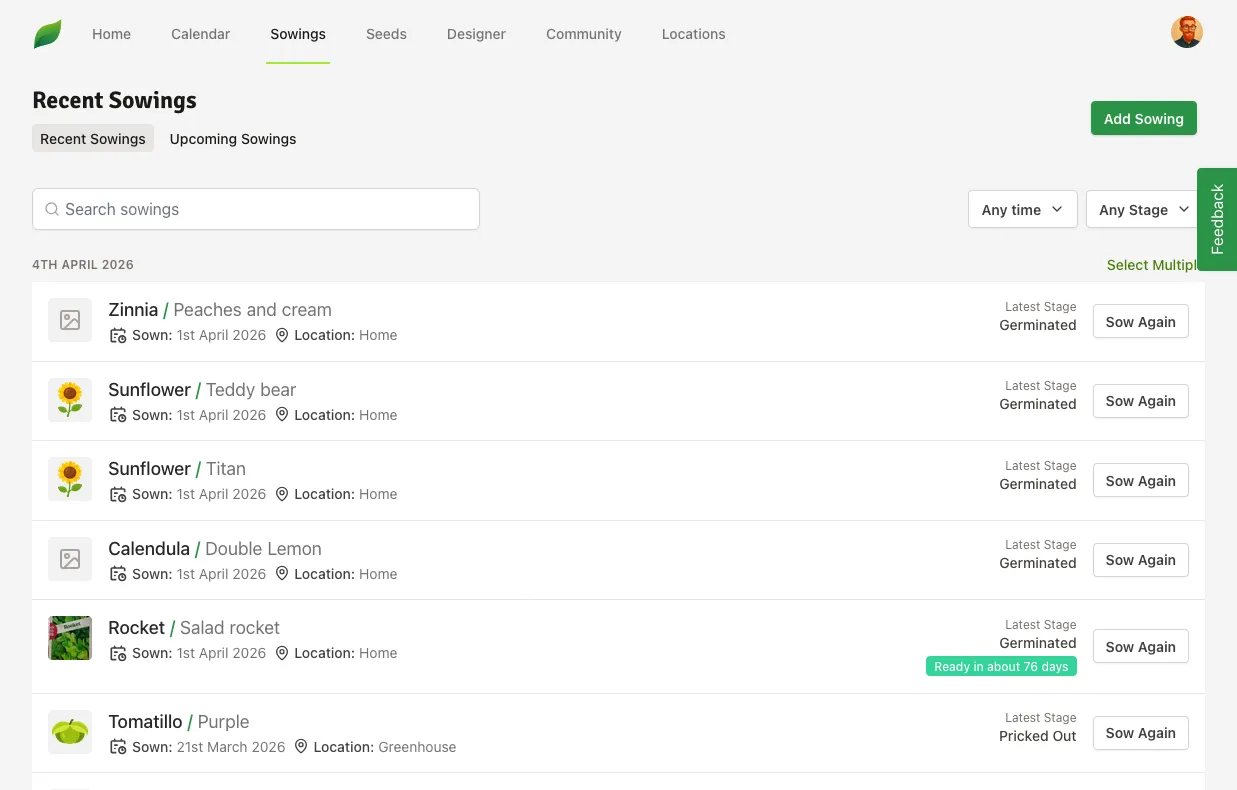Click the image placeholder icon for Calendula

point(69,559)
